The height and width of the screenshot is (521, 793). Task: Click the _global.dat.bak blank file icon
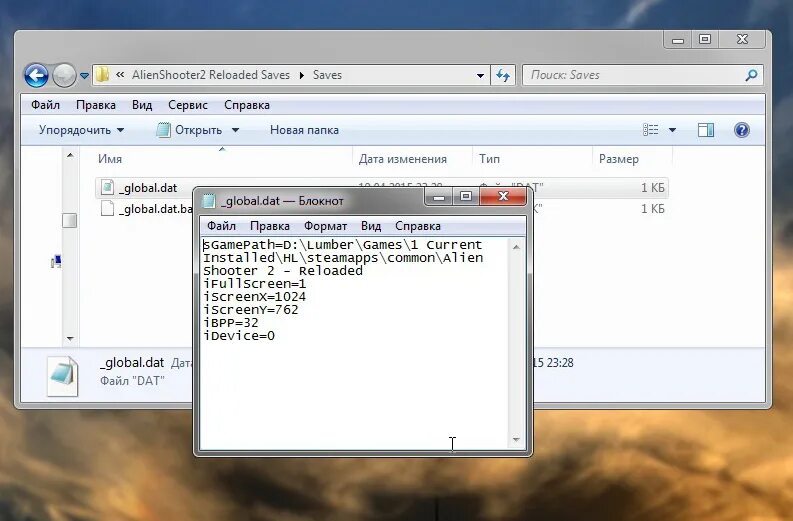[x=107, y=208]
